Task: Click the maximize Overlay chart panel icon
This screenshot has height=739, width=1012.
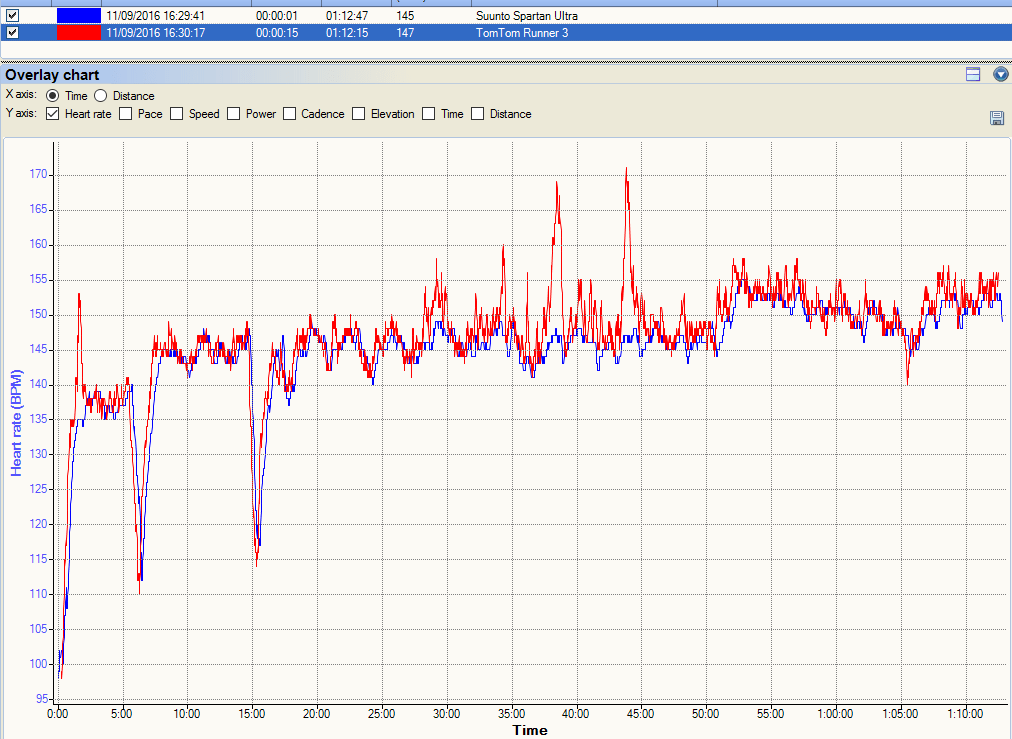Action: click(x=972, y=75)
